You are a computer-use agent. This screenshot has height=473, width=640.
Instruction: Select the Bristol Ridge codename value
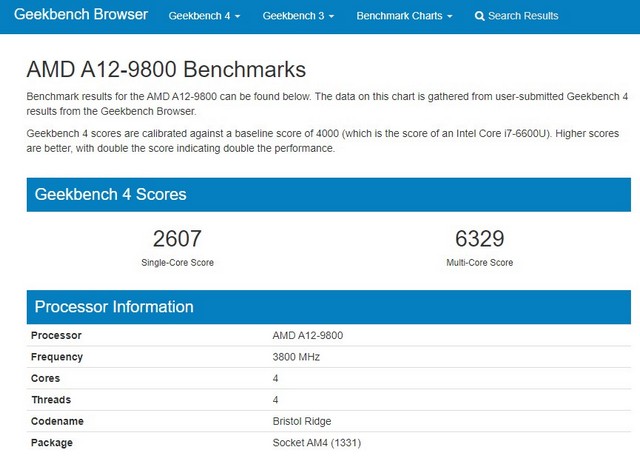coord(302,421)
